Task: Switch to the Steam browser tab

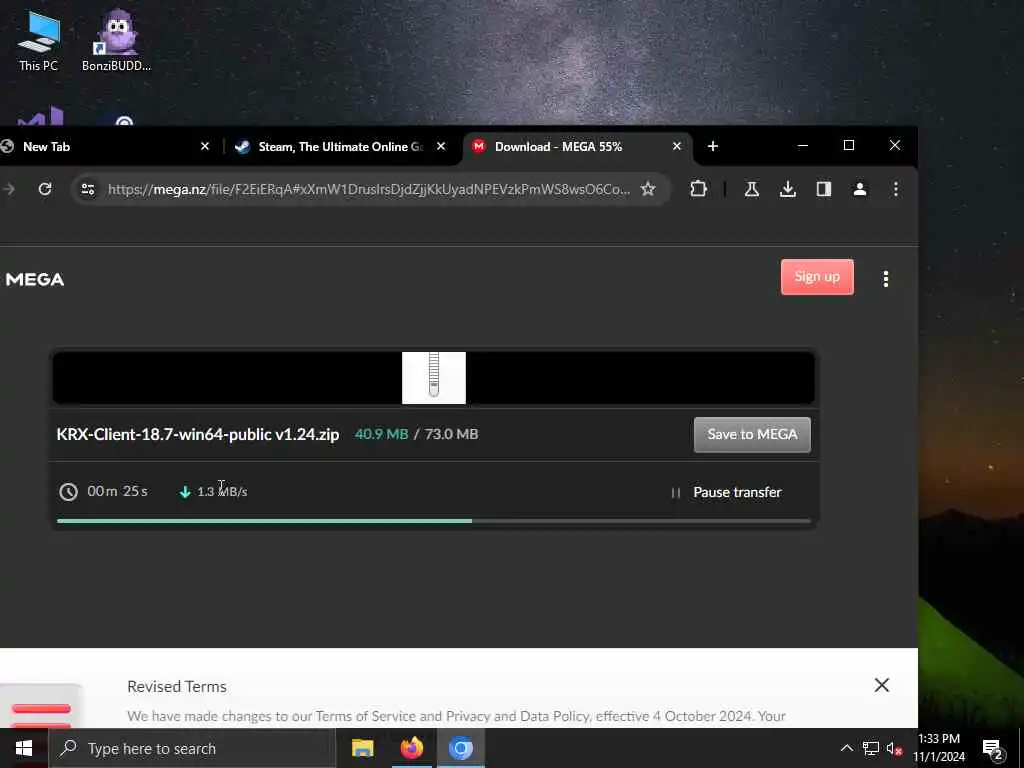Action: 340,147
